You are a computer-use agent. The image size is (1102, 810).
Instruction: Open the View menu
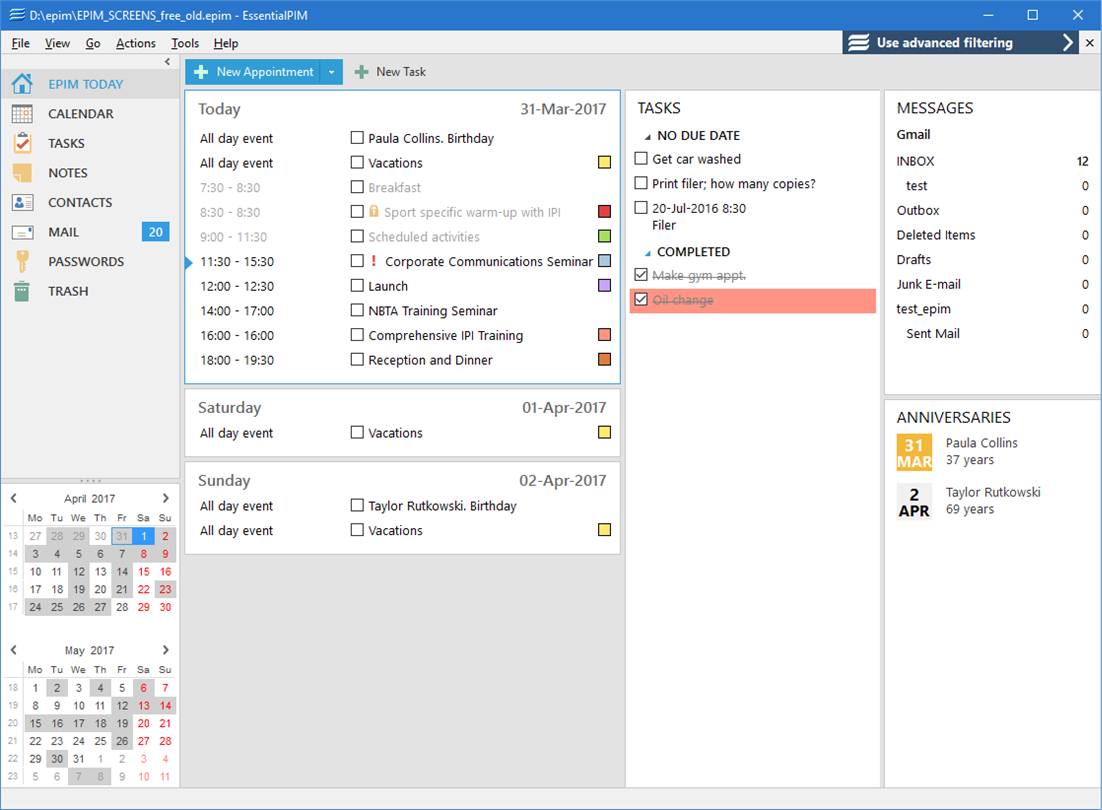57,43
